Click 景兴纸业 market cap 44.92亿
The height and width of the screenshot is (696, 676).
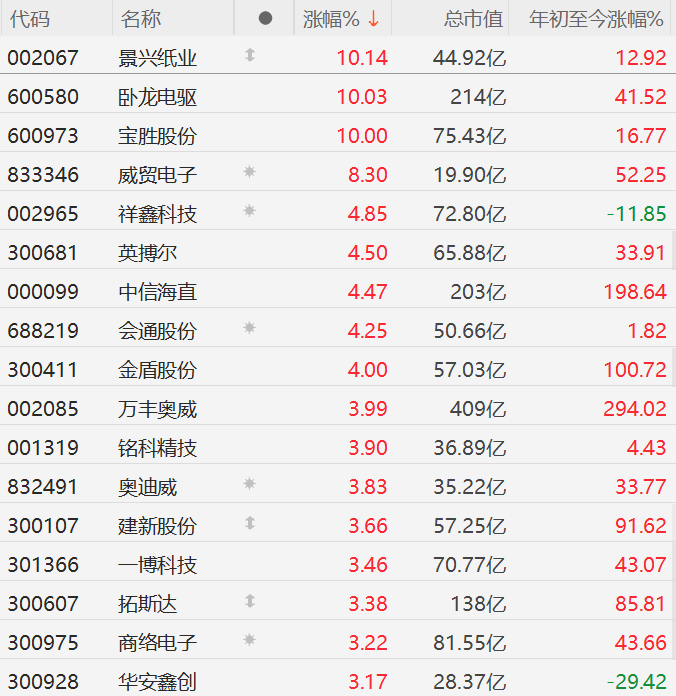pos(470,58)
